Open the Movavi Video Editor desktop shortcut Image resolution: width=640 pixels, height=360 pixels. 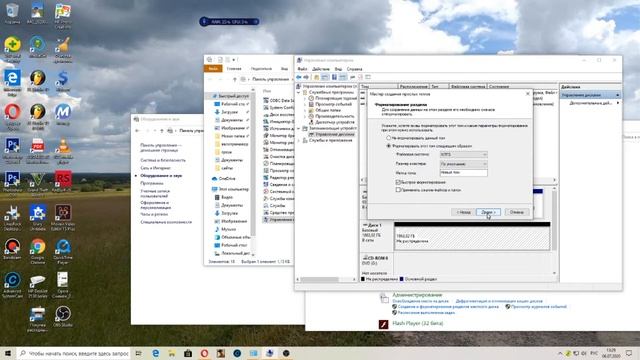click(62, 218)
